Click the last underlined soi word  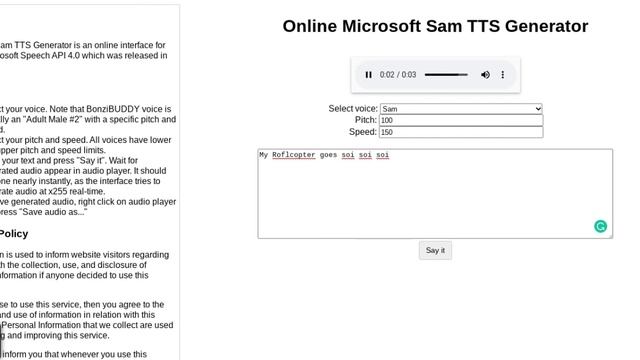pos(382,155)
